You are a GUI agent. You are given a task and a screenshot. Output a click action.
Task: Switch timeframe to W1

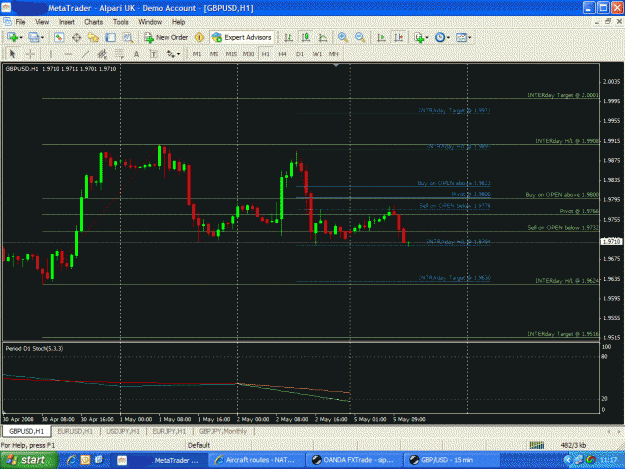point(317,54)
